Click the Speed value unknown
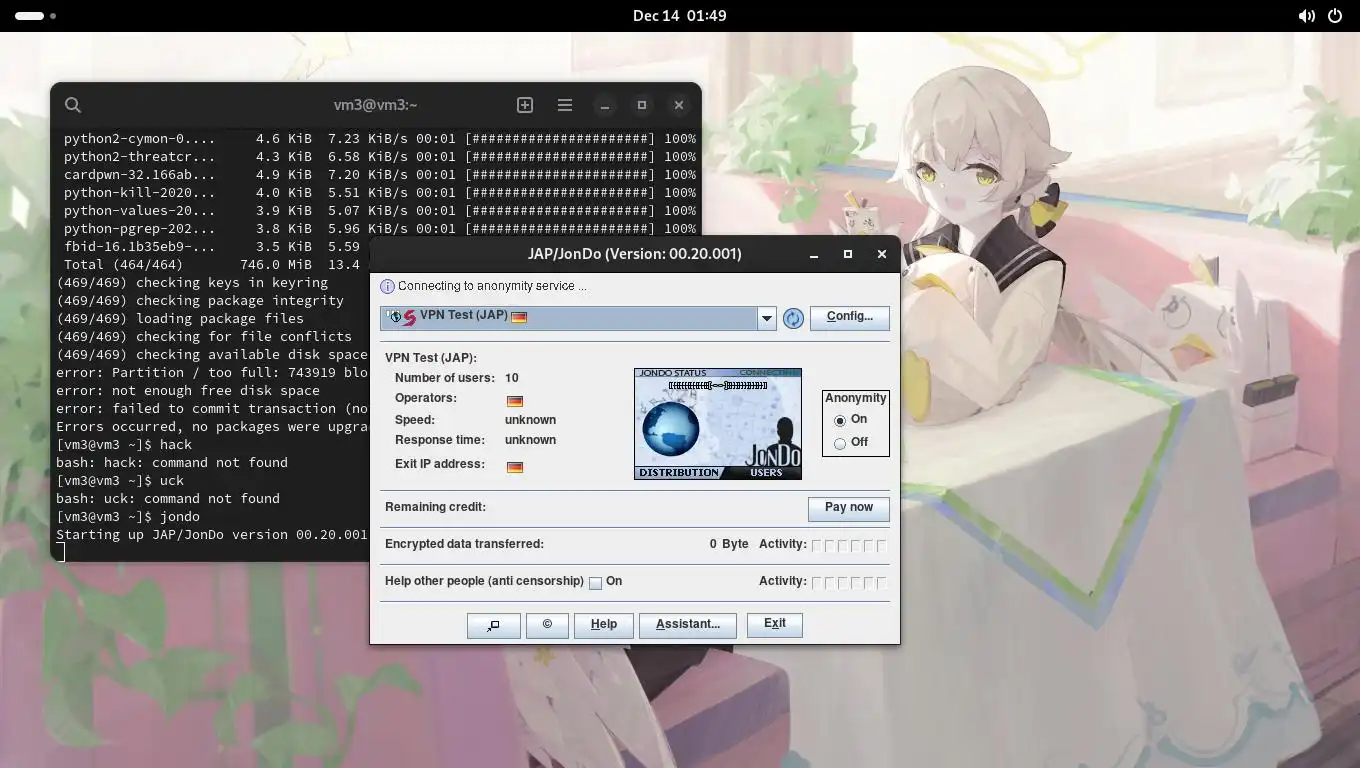 click(x=530, y=420)
